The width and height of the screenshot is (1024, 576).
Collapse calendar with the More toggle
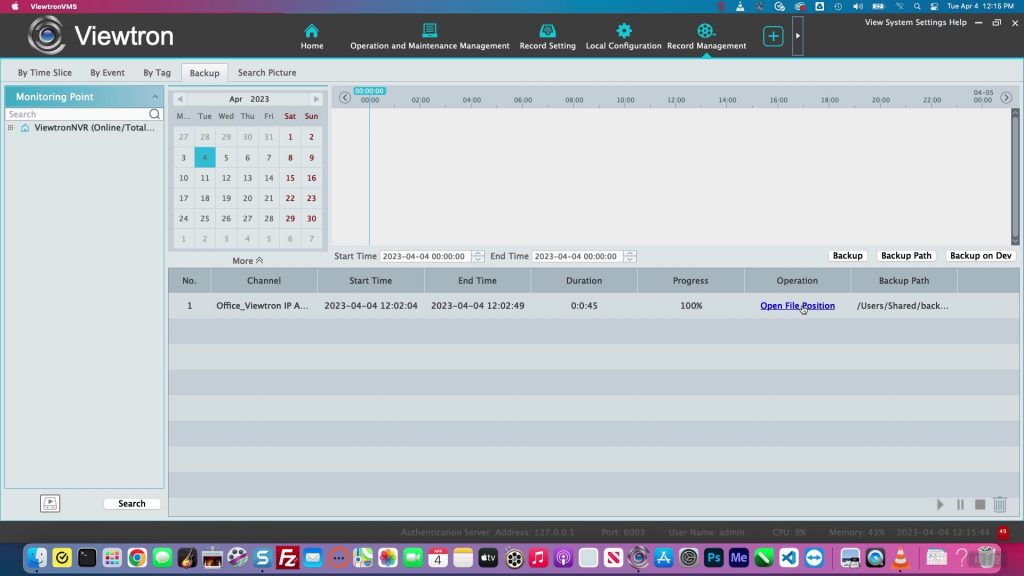point(248,261)
